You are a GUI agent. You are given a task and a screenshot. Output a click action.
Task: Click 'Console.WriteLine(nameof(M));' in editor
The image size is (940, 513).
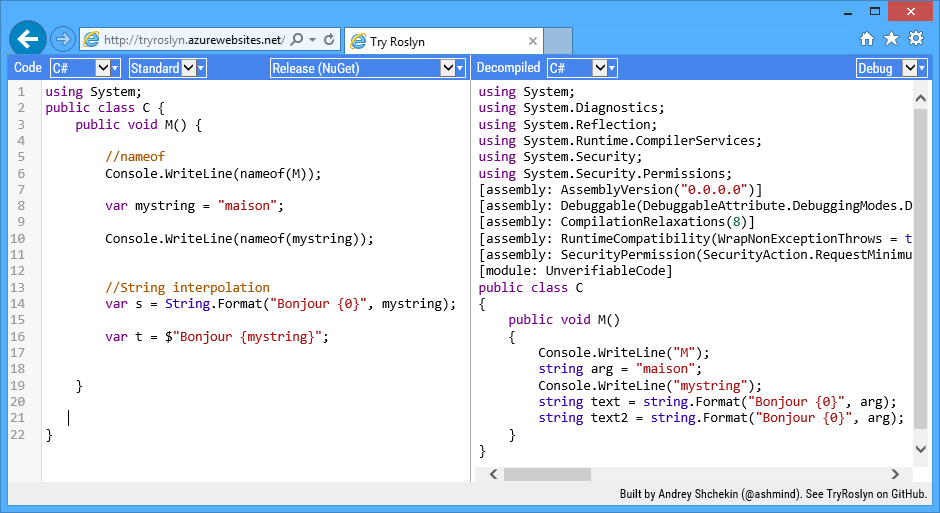pyautogui.click(x=213, y=173)
